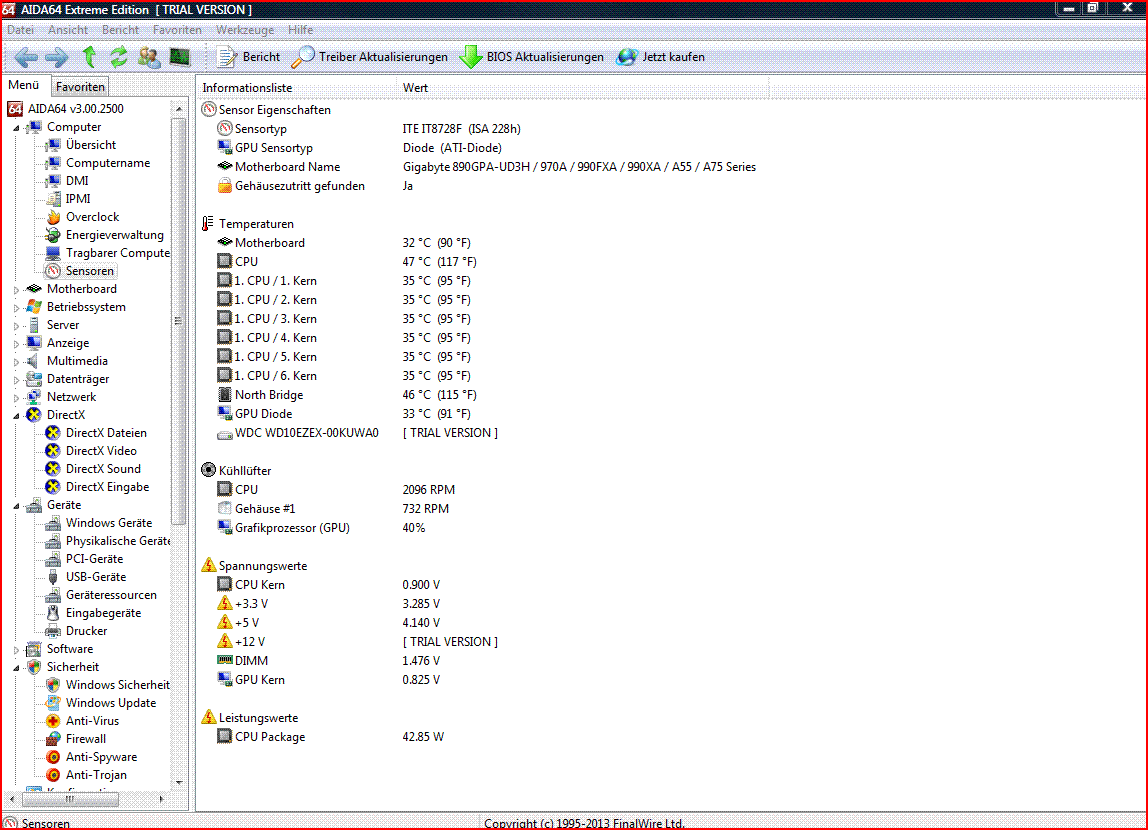Open the user management toolbar icon
Viewport: 1148px width, 830px height.
(x=149, y=56)
